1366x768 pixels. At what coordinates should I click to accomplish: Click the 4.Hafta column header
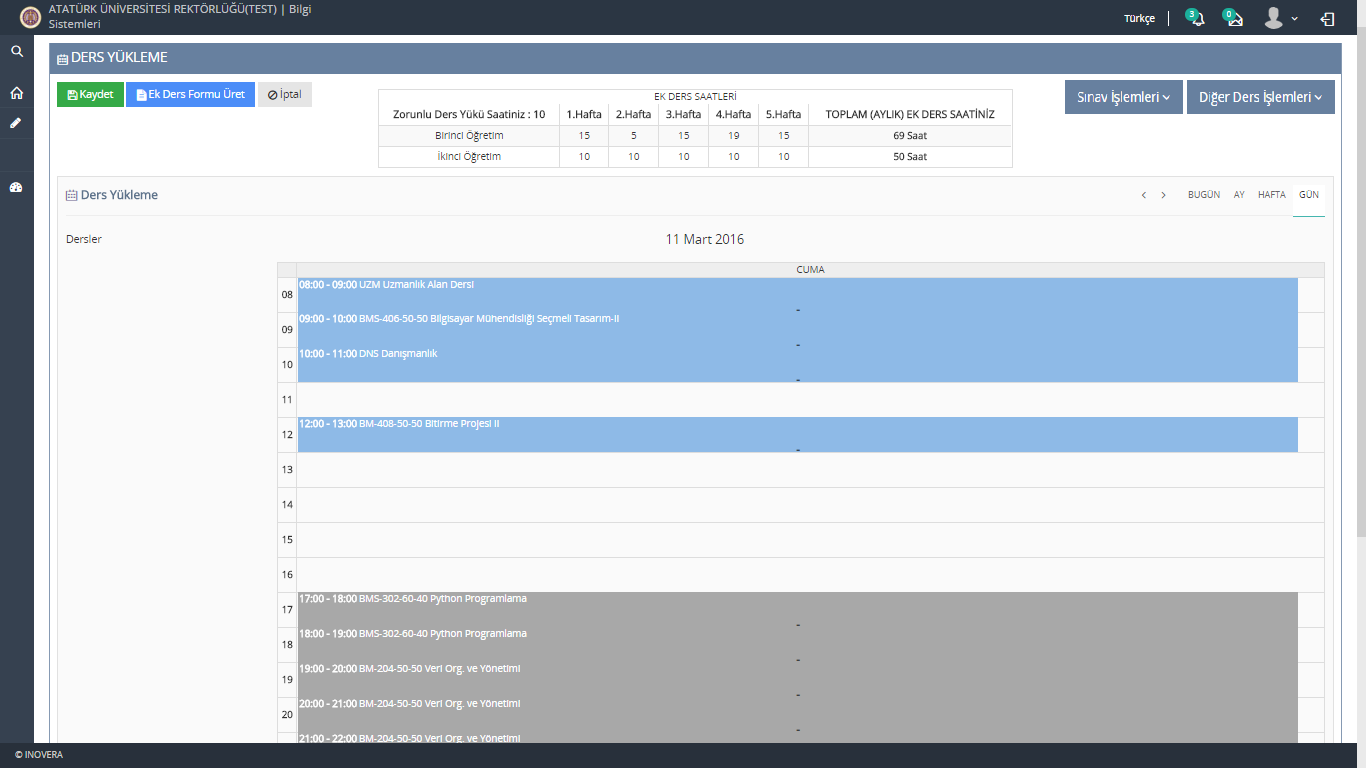(x=733, y=114)
